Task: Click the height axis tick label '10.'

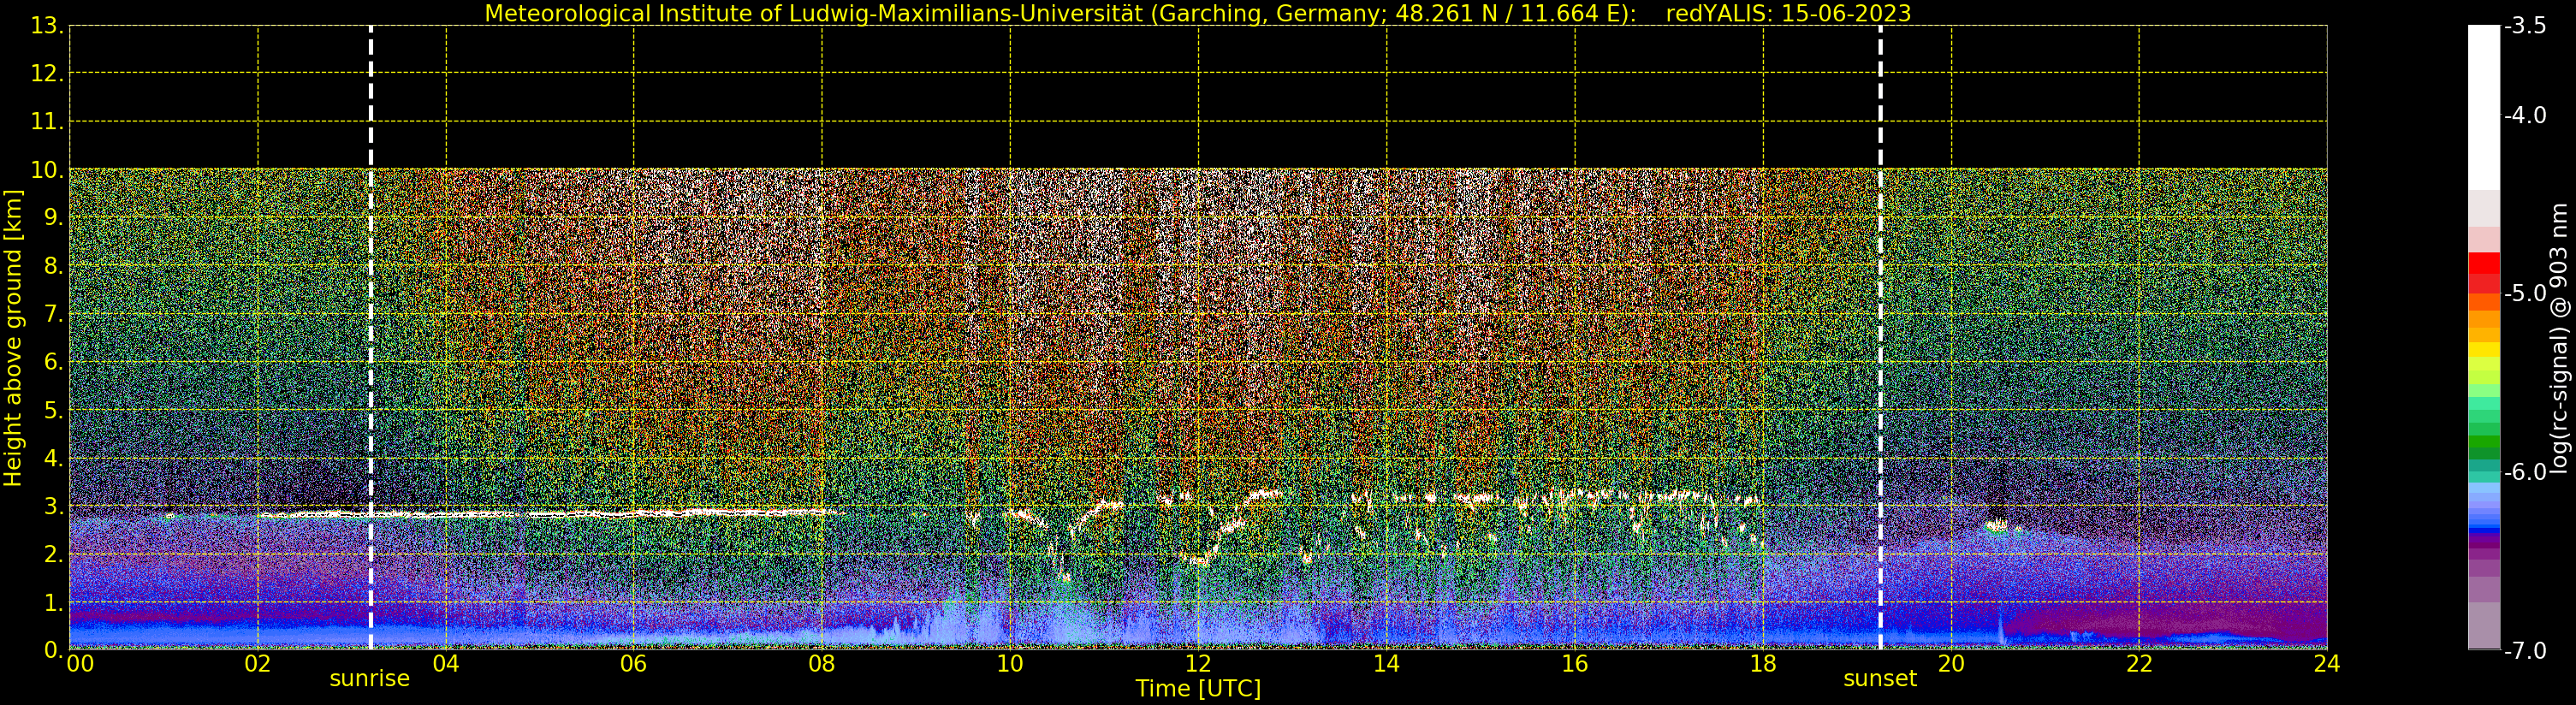Action: tap(47, 170)
